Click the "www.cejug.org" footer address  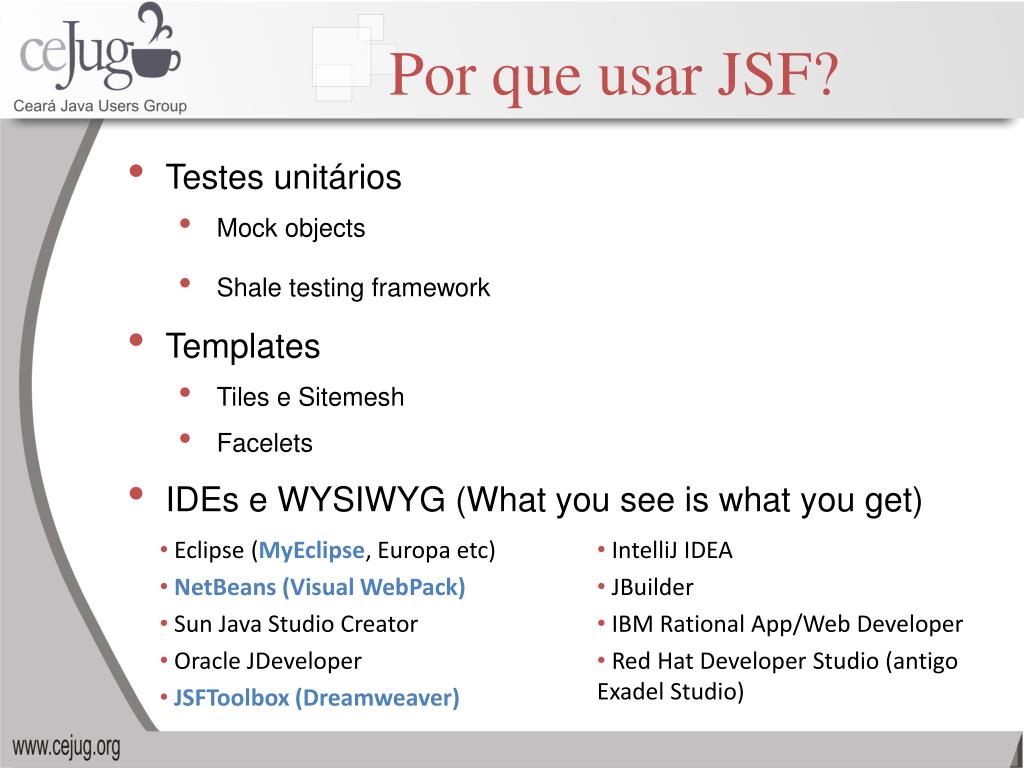point(67,748)
